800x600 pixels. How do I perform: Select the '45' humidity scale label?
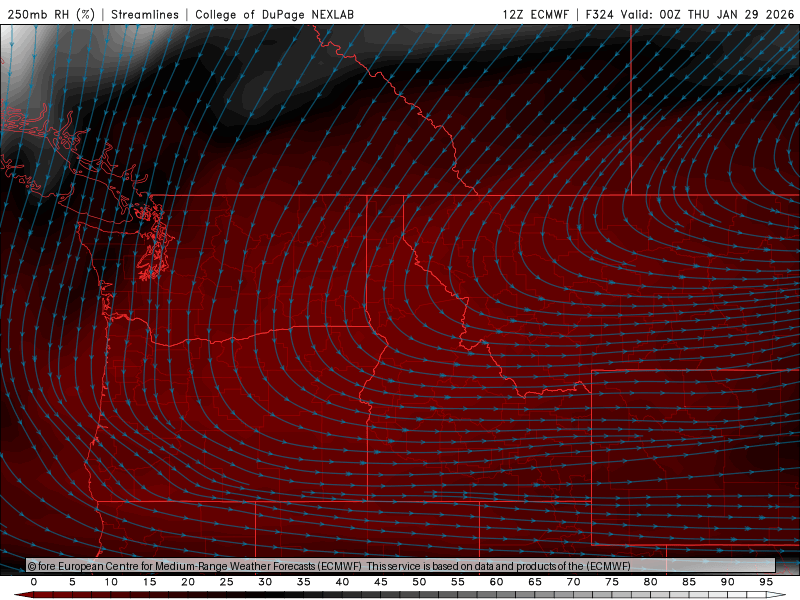(381, 582)
